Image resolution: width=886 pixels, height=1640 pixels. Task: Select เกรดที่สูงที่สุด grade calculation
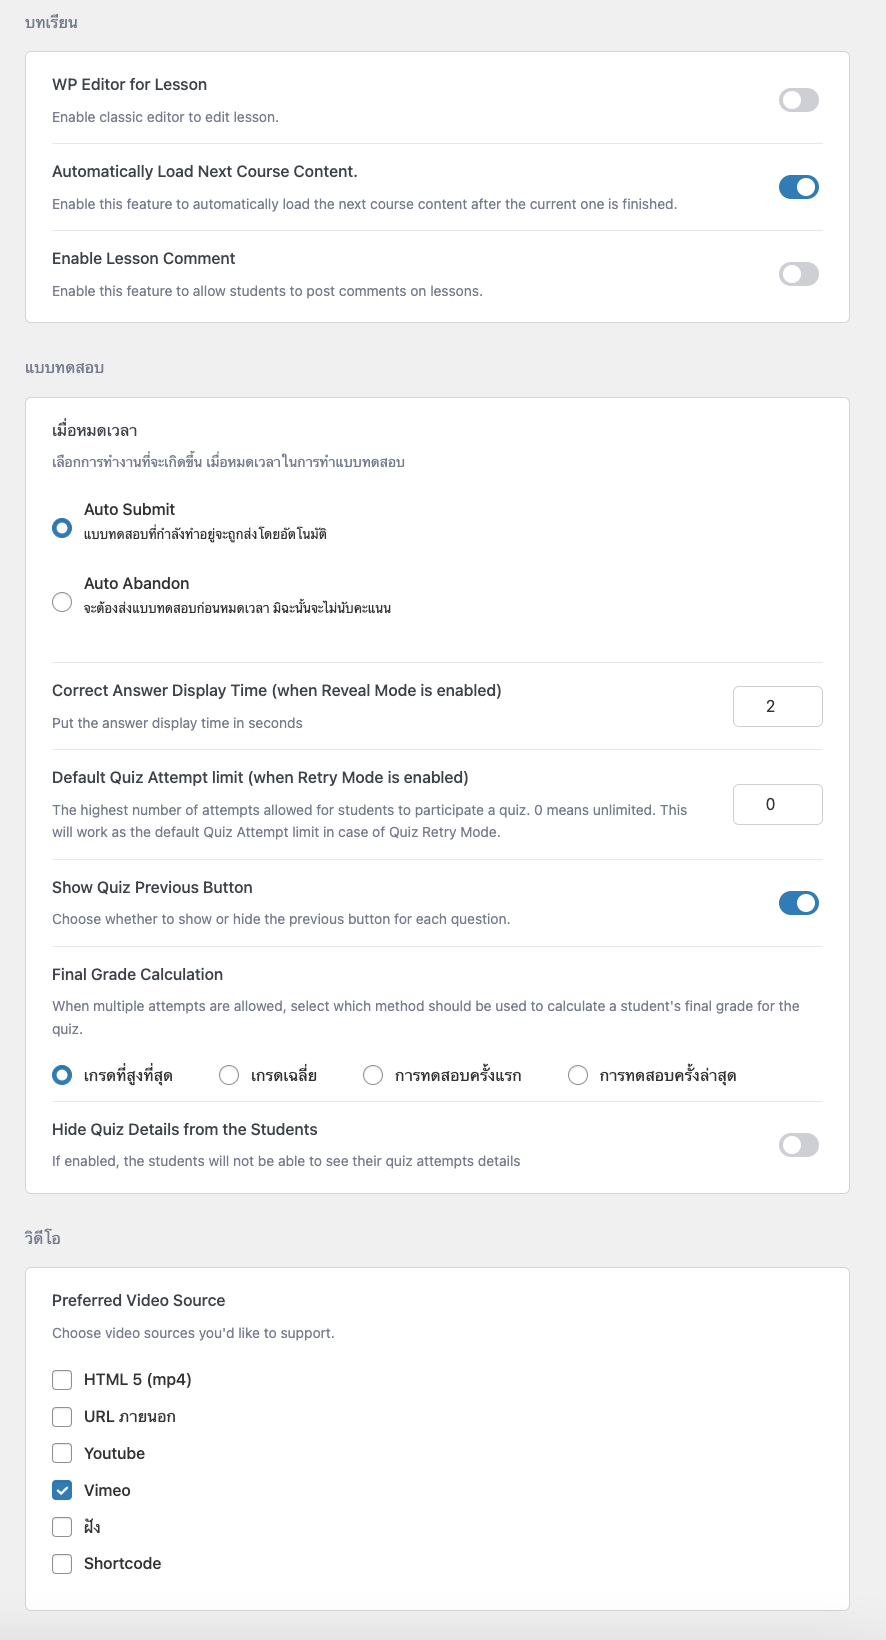[x=62, y=1075]
